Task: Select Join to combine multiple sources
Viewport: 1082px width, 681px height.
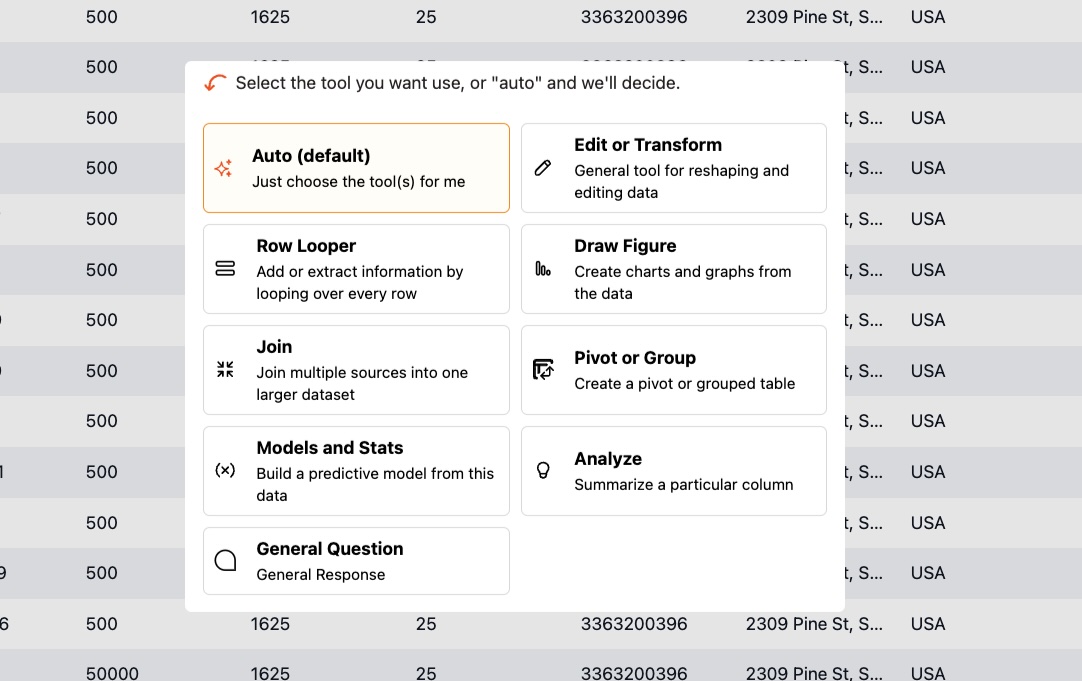Action: (356, 370)
